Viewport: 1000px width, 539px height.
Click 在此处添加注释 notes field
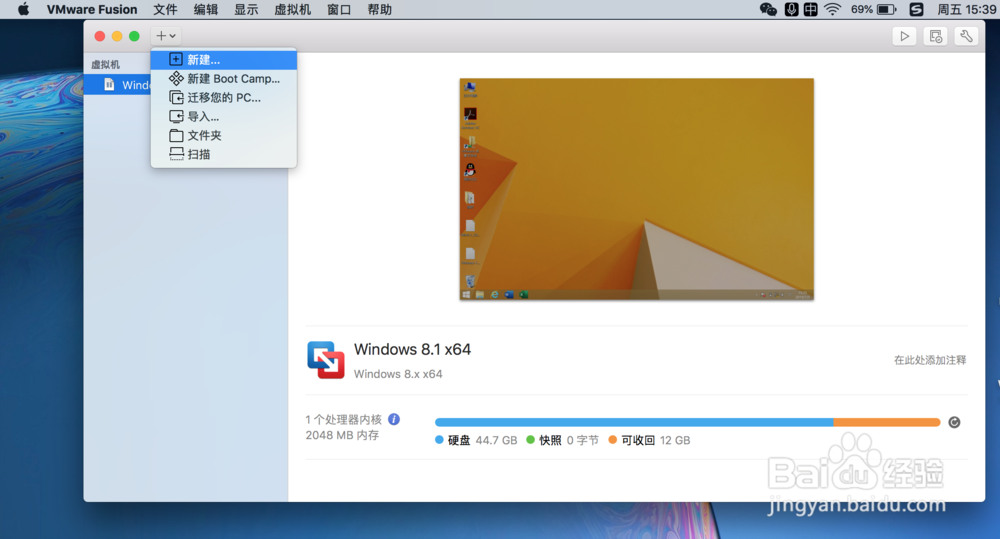(930, 360)
